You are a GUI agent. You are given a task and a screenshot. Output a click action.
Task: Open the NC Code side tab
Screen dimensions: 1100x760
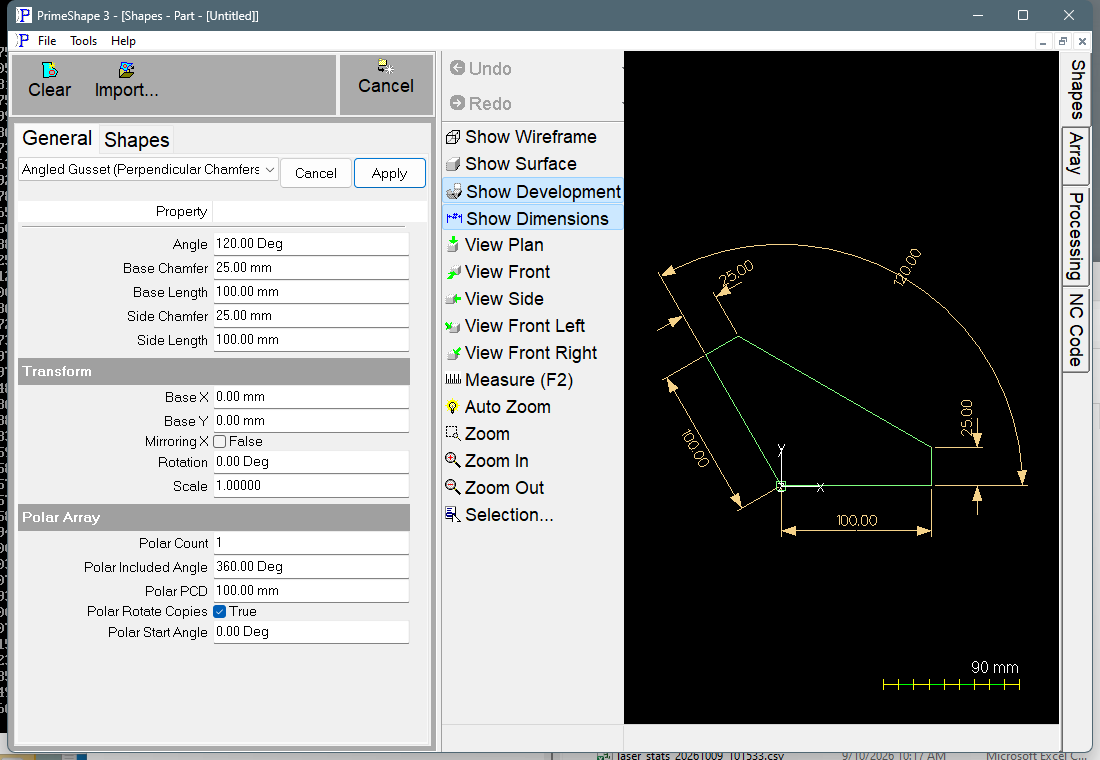[x=1075, y=330]
